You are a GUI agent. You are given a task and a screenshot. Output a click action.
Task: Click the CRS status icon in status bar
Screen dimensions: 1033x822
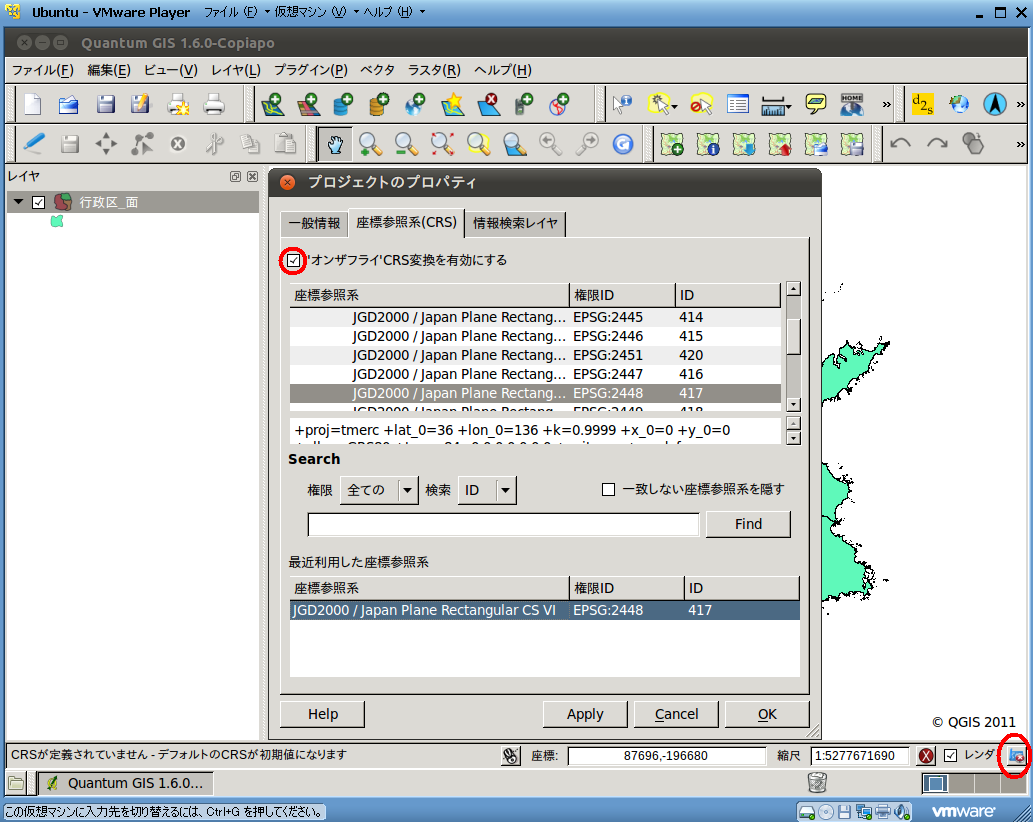tap(1017, 755)
